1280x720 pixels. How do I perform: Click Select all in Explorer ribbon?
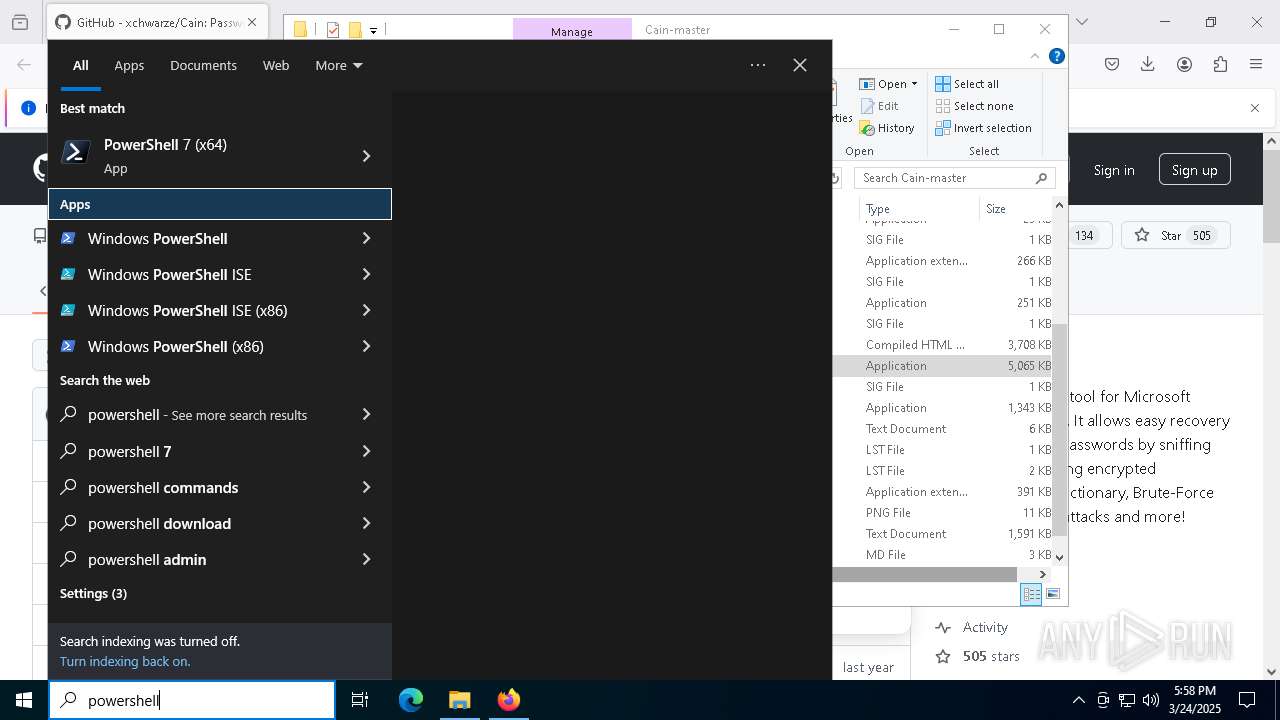pyautogui.click(x=967, y=84)
